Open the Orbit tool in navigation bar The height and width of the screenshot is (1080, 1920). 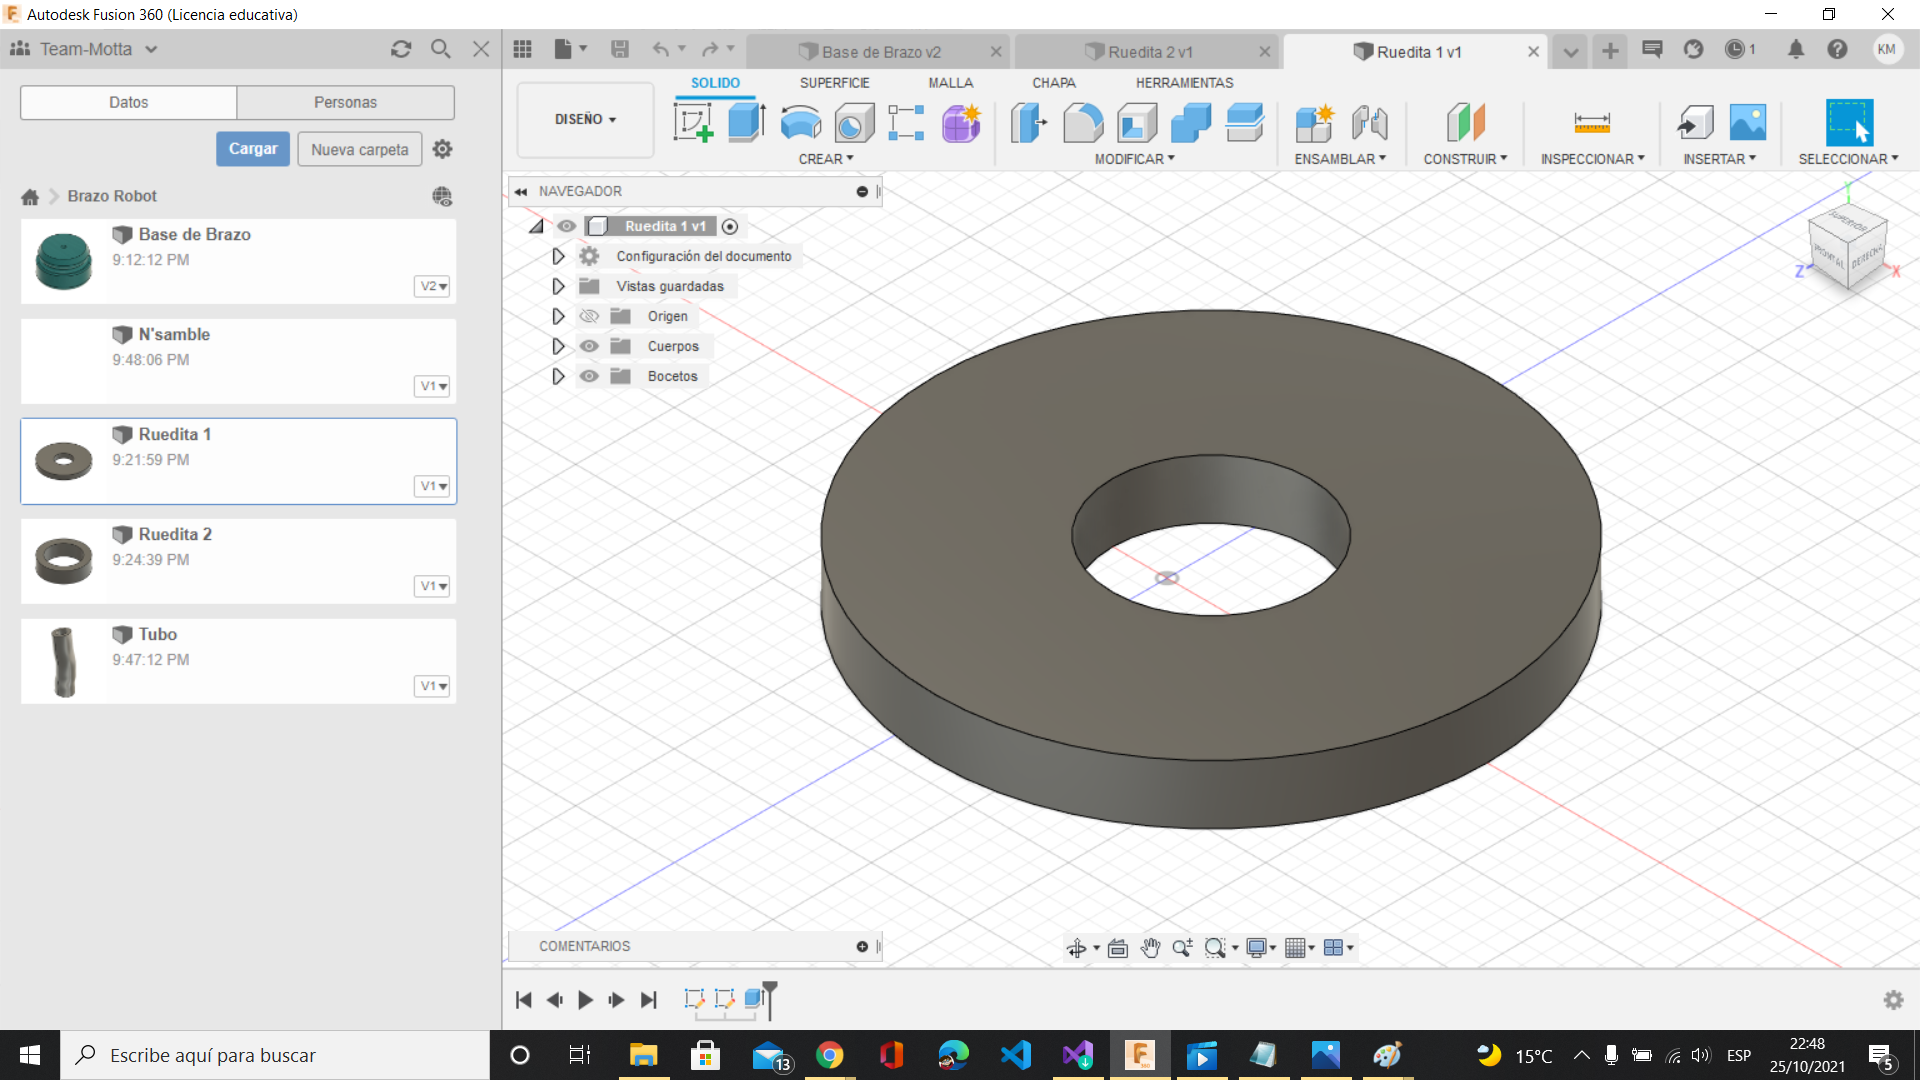click(1077, 948)
